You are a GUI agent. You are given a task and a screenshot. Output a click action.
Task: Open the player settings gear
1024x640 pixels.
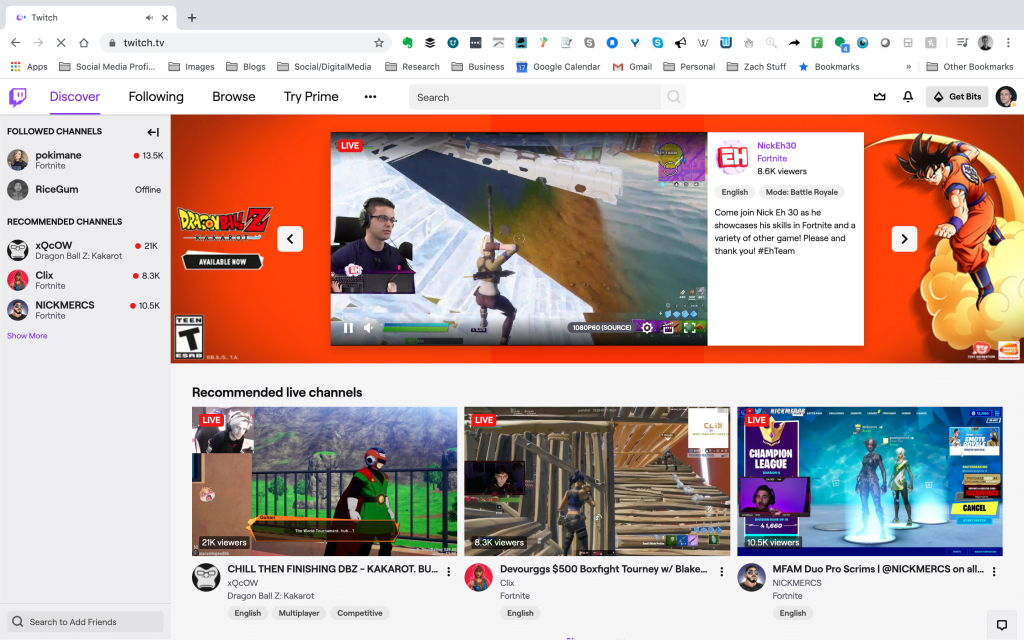(647, 328)
